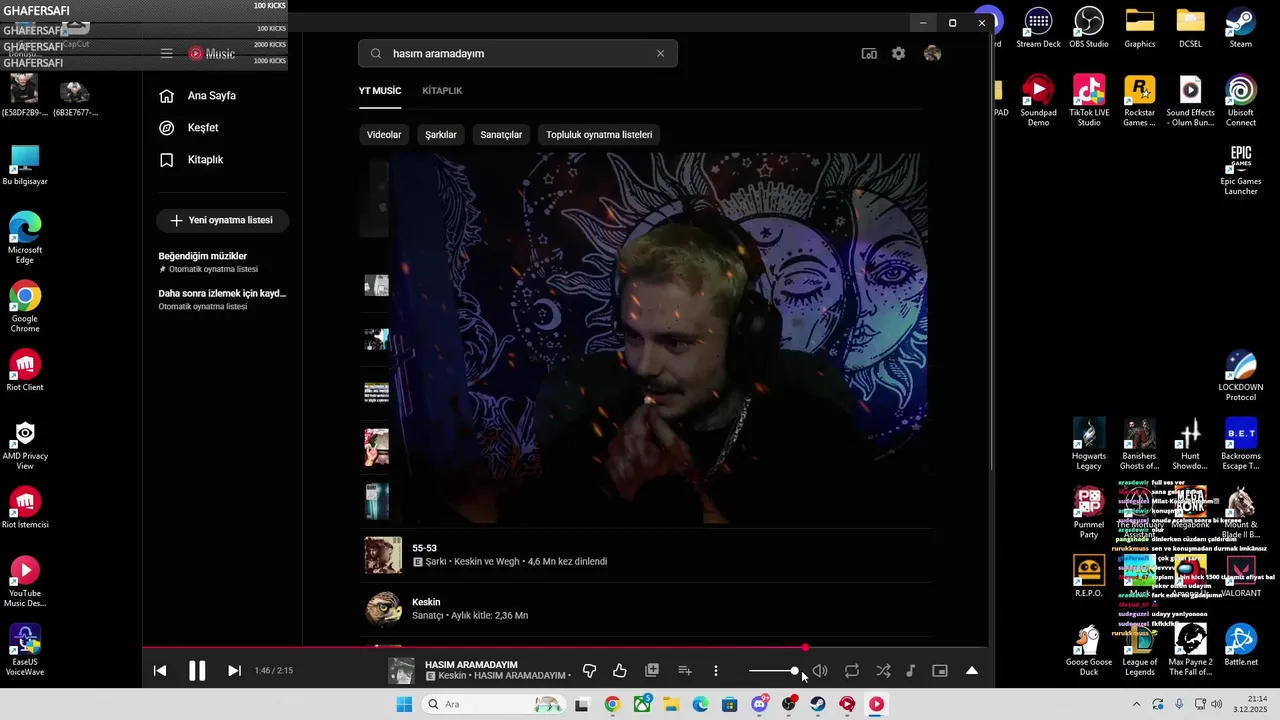Switch to the KİTAPLIK tab

tap(442, 91)
